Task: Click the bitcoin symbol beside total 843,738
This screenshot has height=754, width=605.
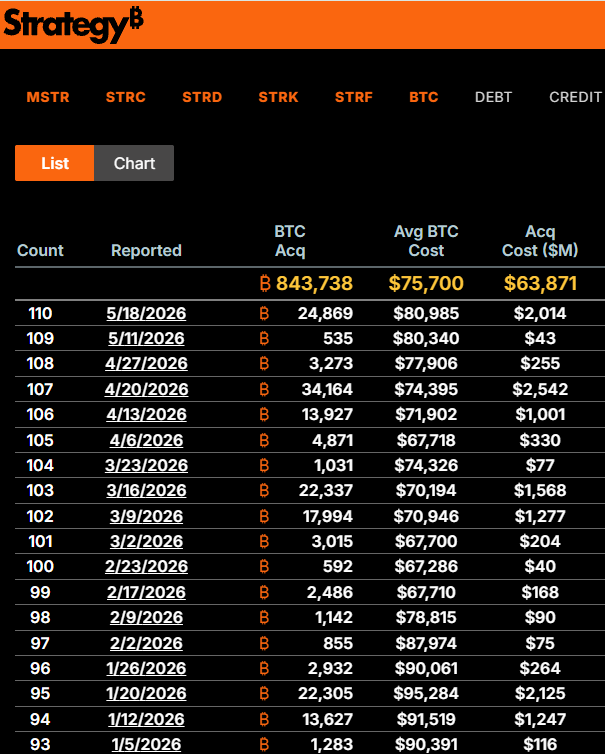Action: [265, 283]
